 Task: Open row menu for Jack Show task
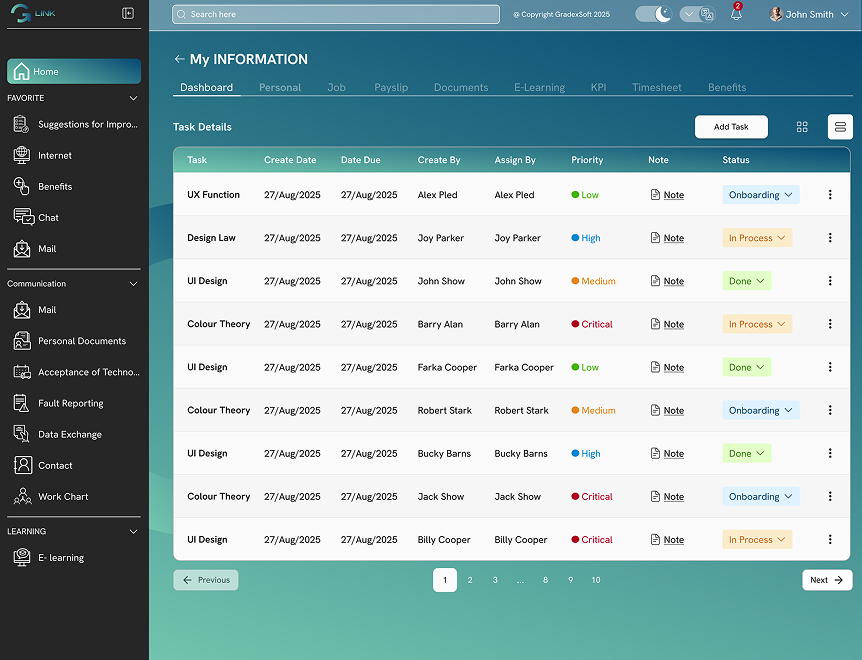(x=830, y=496)
